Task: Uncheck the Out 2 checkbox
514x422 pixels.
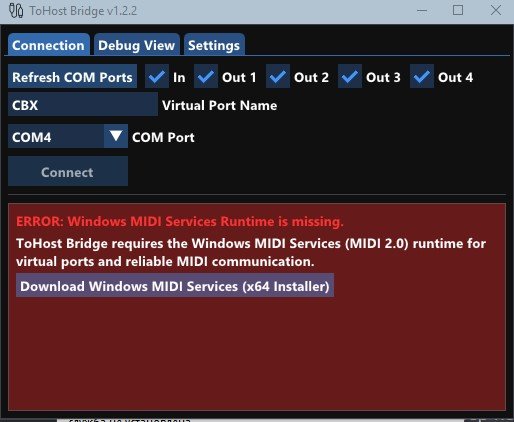Action: (278, 77)
